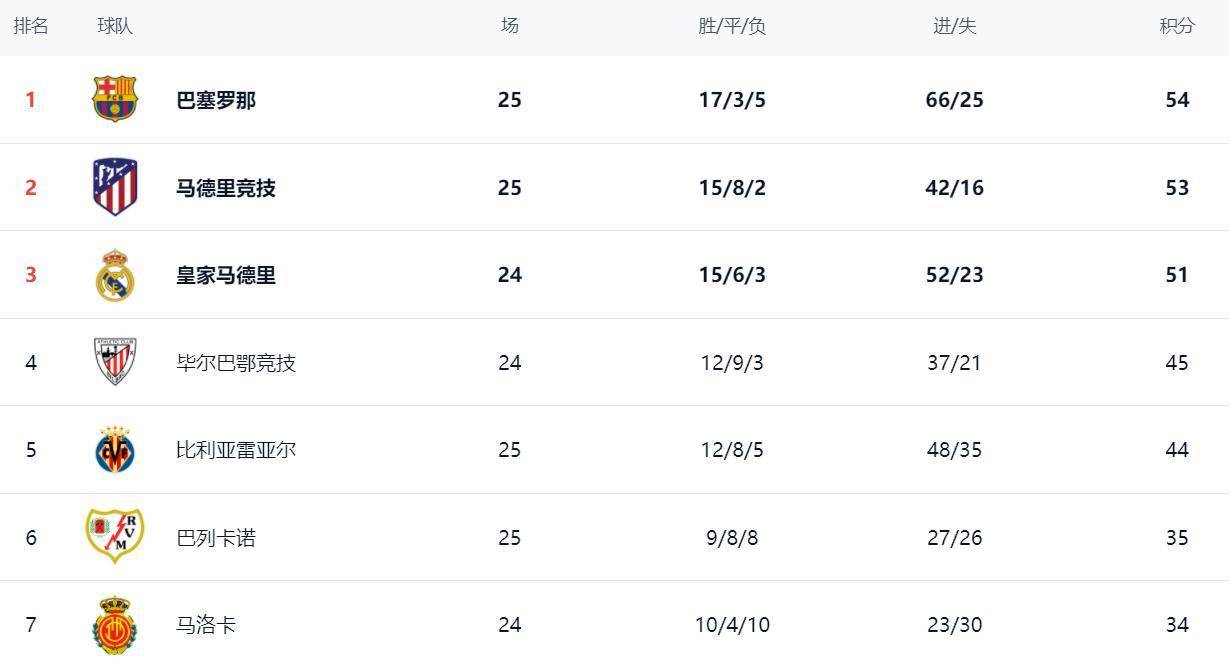Click the Atlético Madrid club crest
This screenshot has height=664, width=1229.
tap(115, 187)
